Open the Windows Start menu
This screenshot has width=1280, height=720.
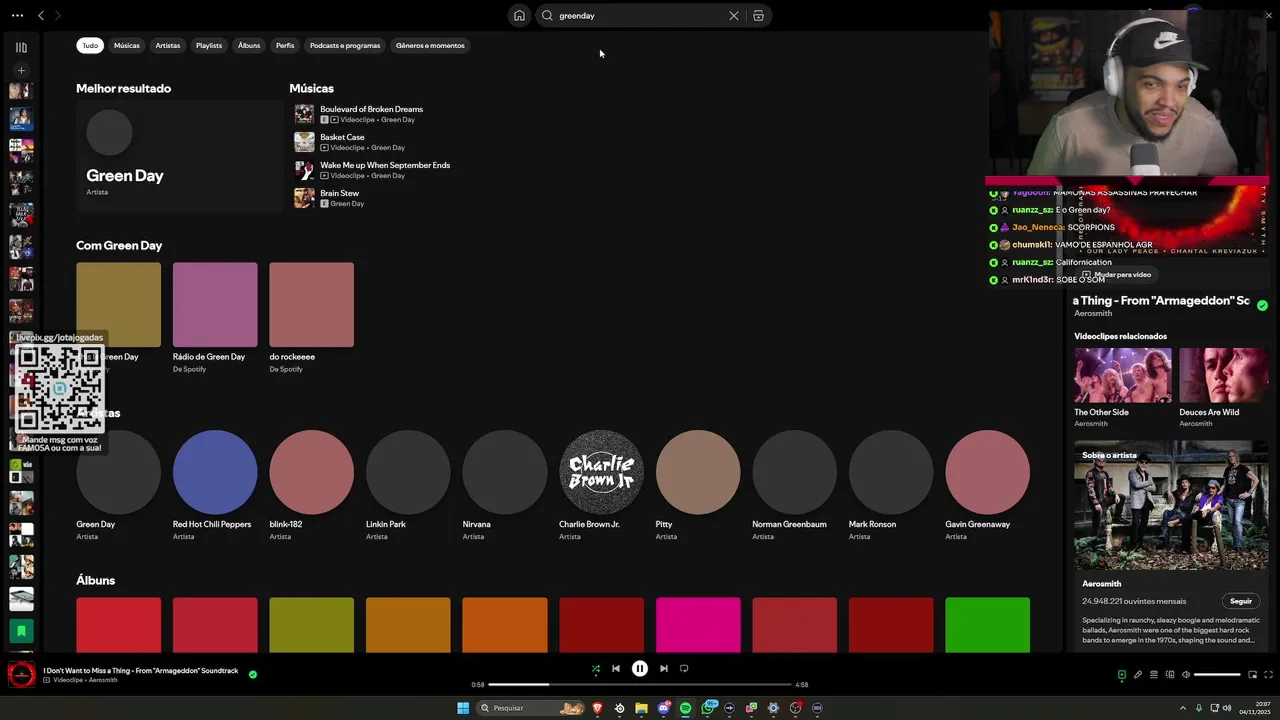click(x=463, y=708)
